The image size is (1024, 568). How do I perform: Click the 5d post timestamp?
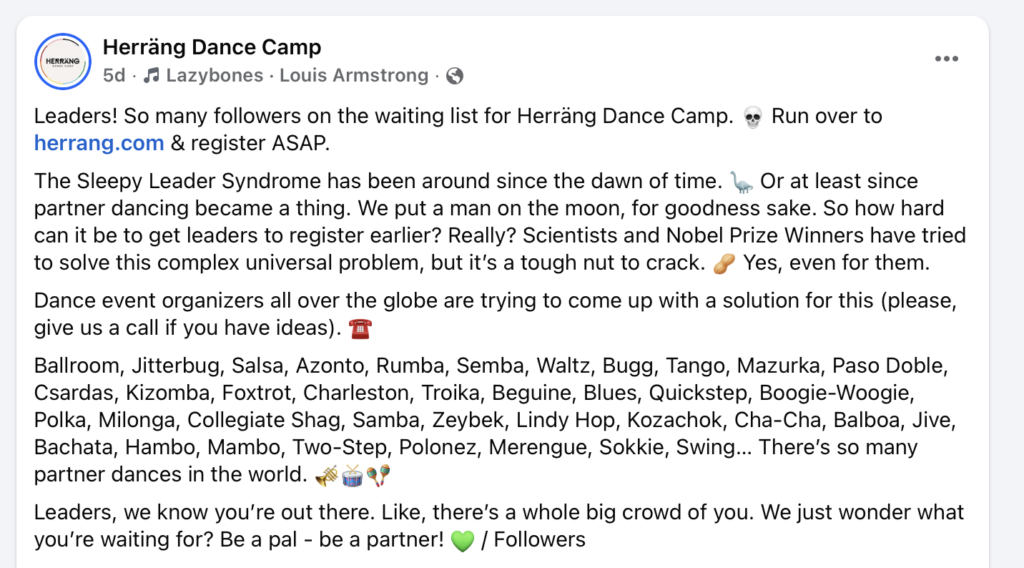pyautogui.click(x=114, y=75)
